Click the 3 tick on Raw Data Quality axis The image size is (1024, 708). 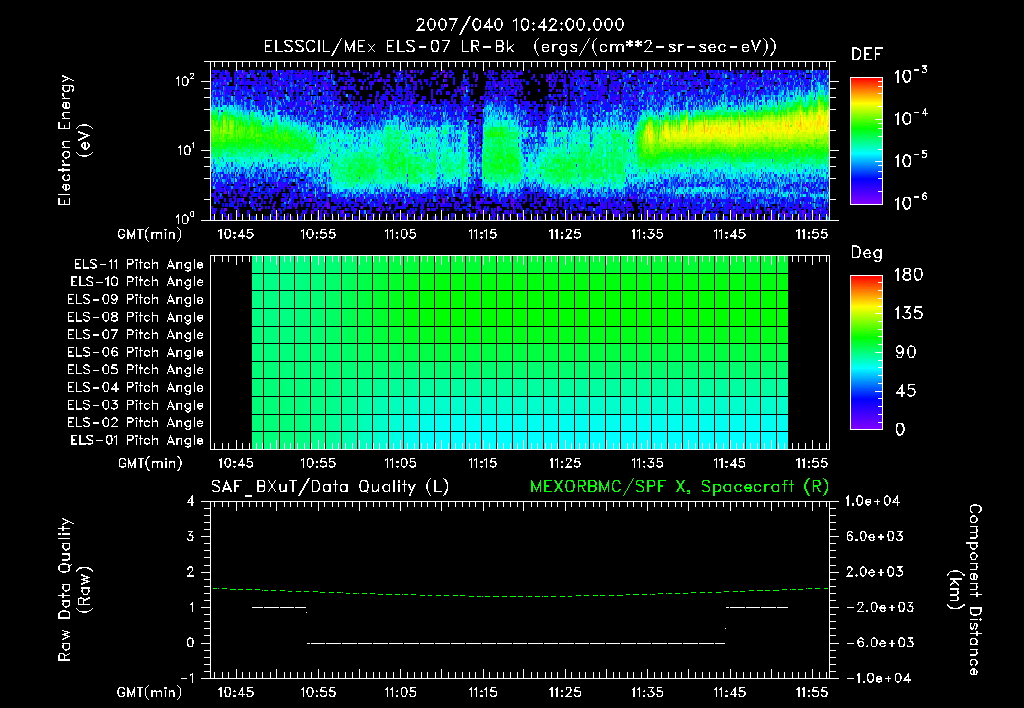191,536
